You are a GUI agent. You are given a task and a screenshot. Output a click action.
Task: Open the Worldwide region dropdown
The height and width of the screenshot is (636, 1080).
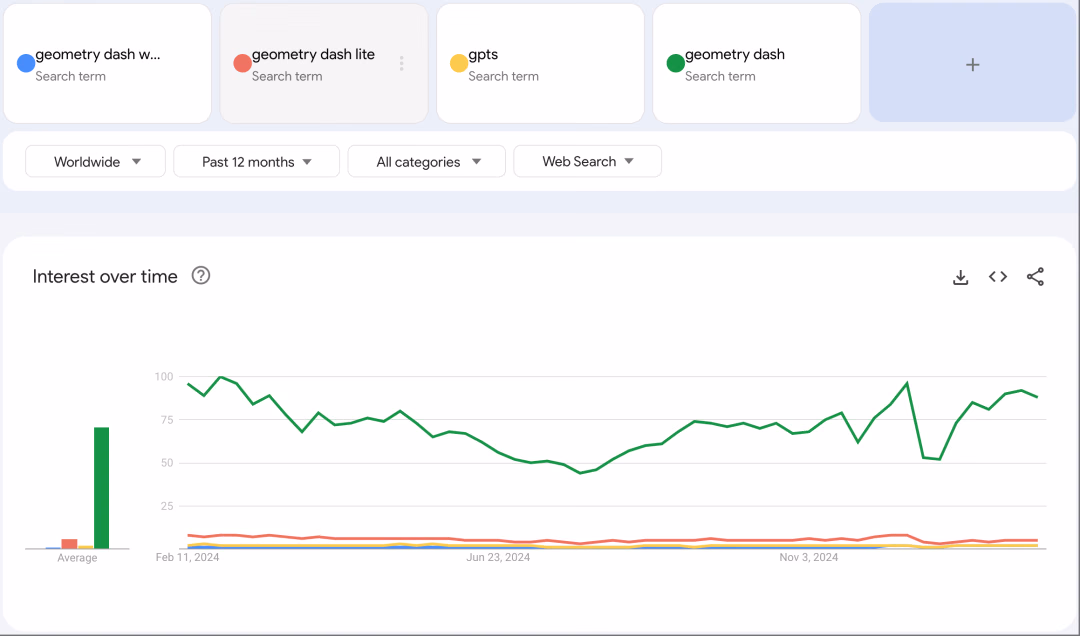[x=96, y=161]
